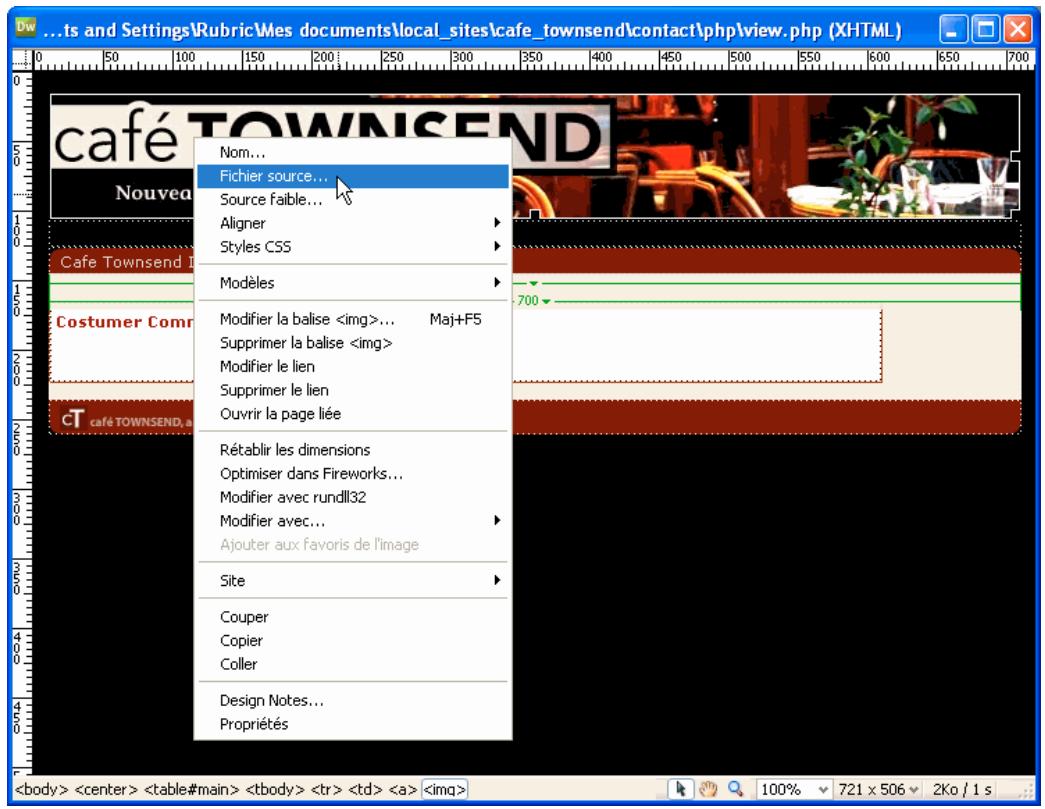The image size is (1045, 809).
Task: Open Propriétés menu entry
Action: pos(352,724)
